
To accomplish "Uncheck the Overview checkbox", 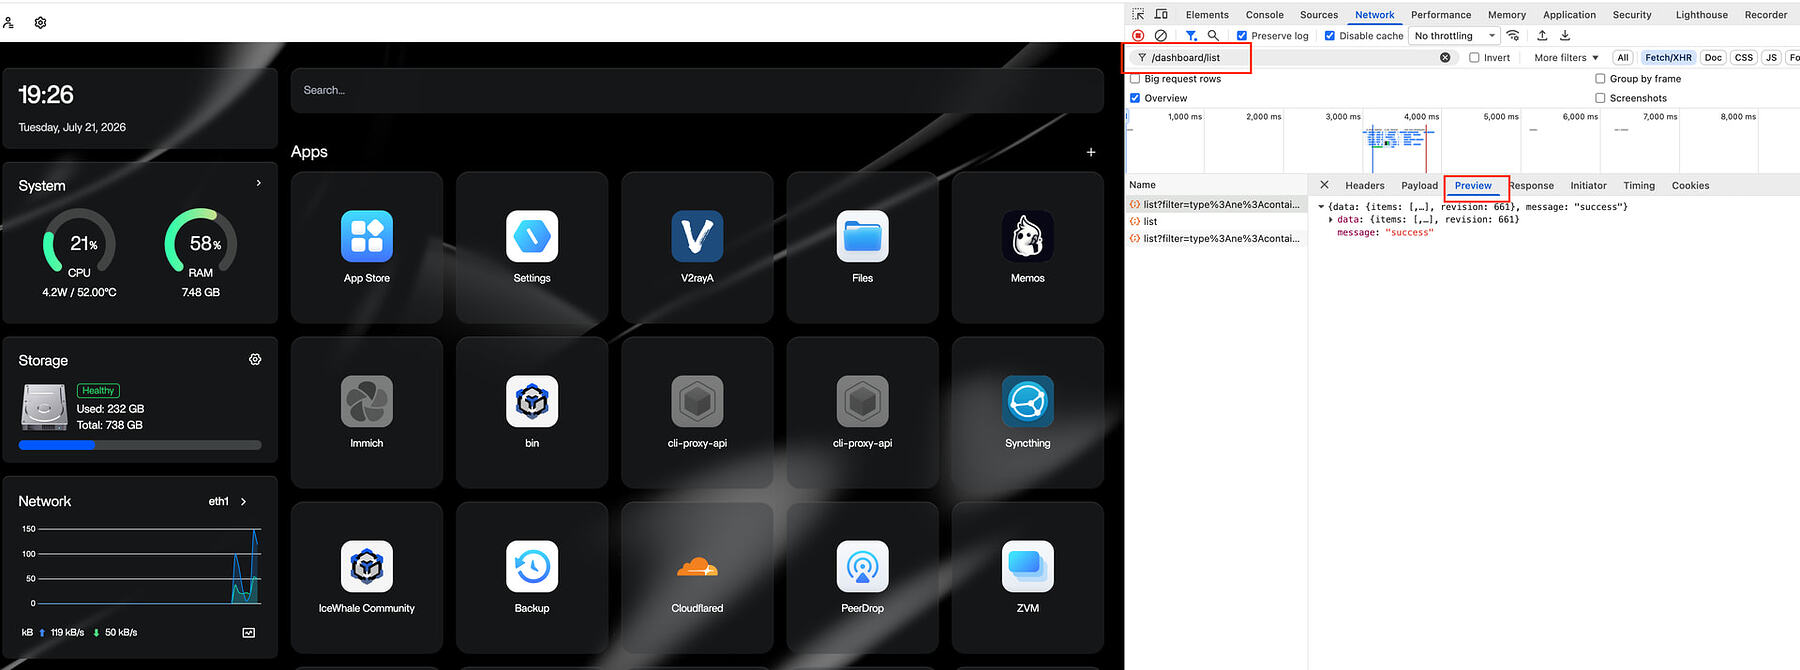I will point(1135,98).
